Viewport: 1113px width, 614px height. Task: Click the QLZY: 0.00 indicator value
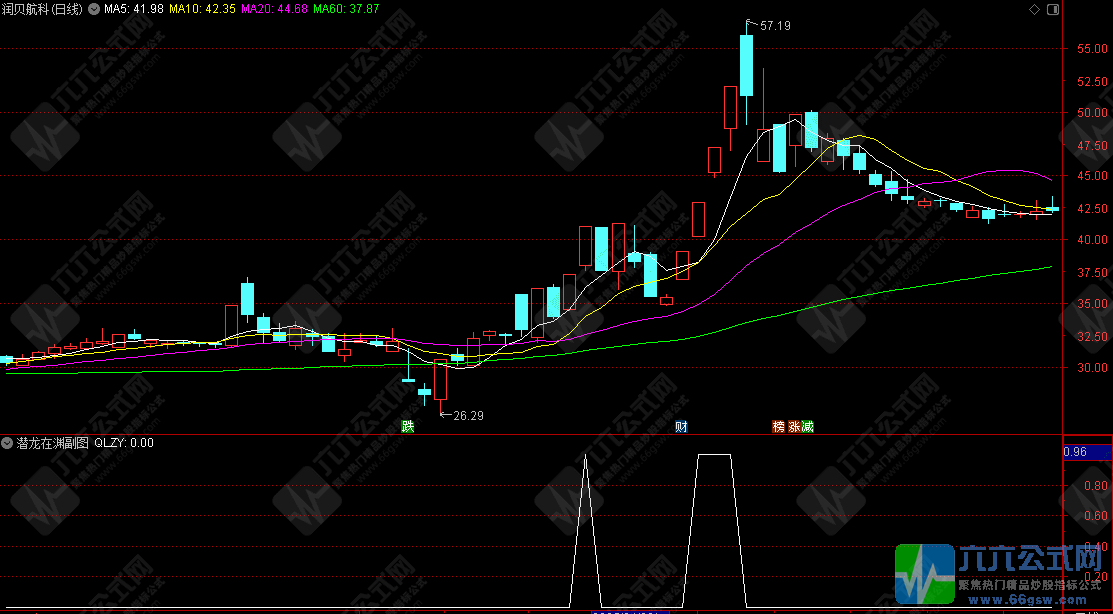(x=124, y=442)
